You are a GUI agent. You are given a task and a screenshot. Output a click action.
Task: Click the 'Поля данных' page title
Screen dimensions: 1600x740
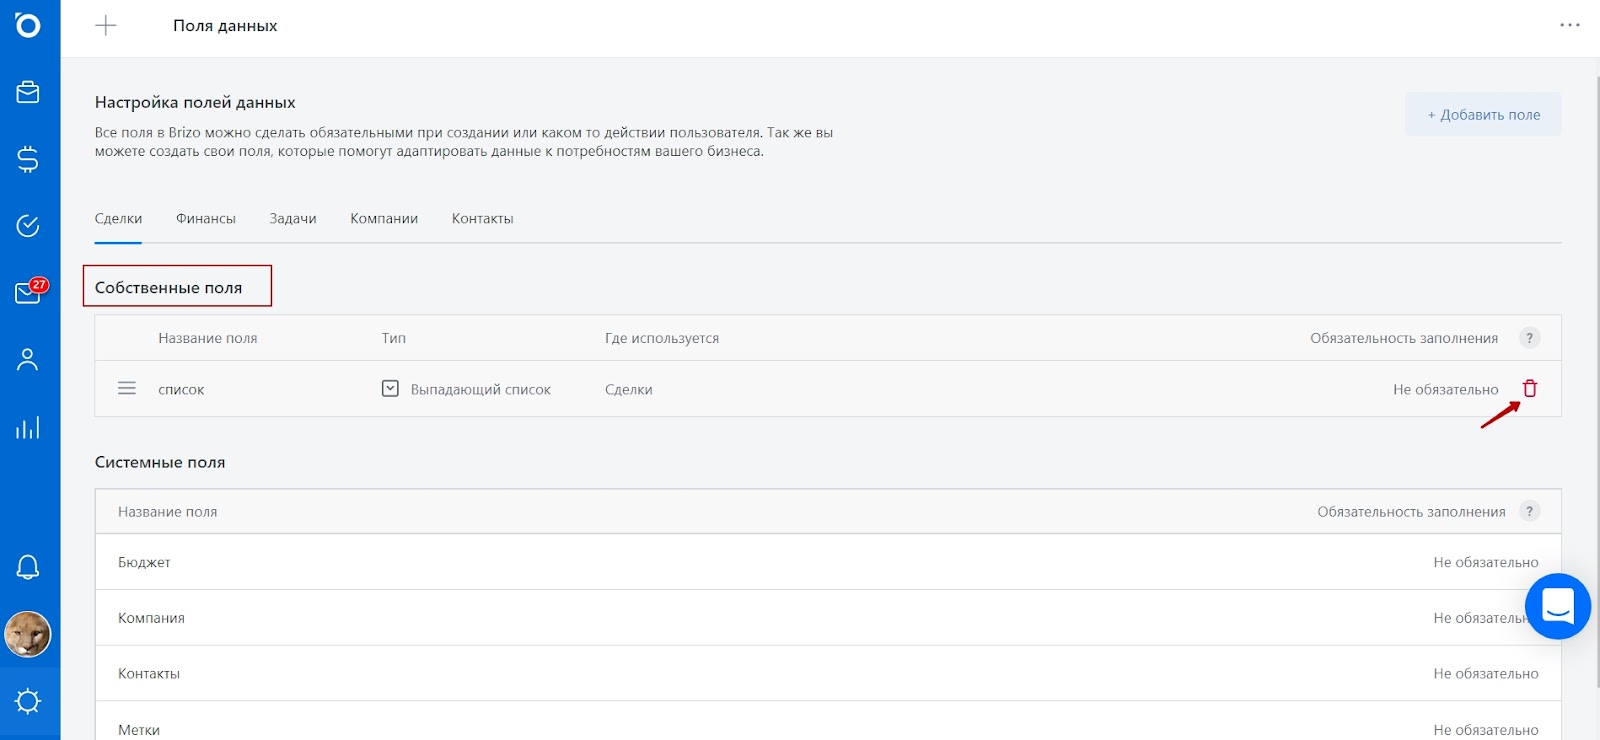click(x=225, y=26)
